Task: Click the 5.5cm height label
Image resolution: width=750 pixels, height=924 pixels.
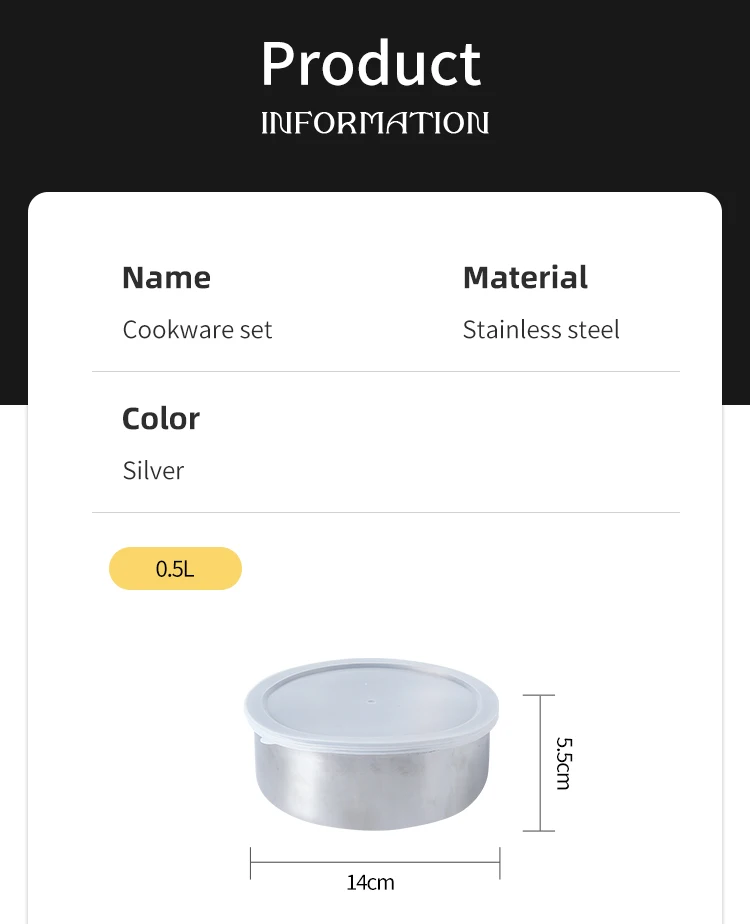Action: point(563,763)
